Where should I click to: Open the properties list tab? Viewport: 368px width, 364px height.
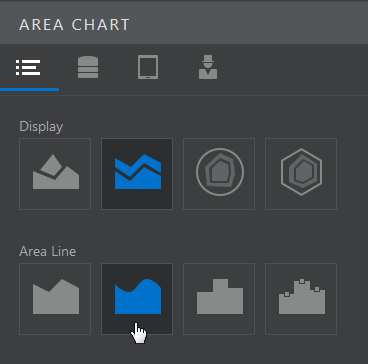point(28,68)
